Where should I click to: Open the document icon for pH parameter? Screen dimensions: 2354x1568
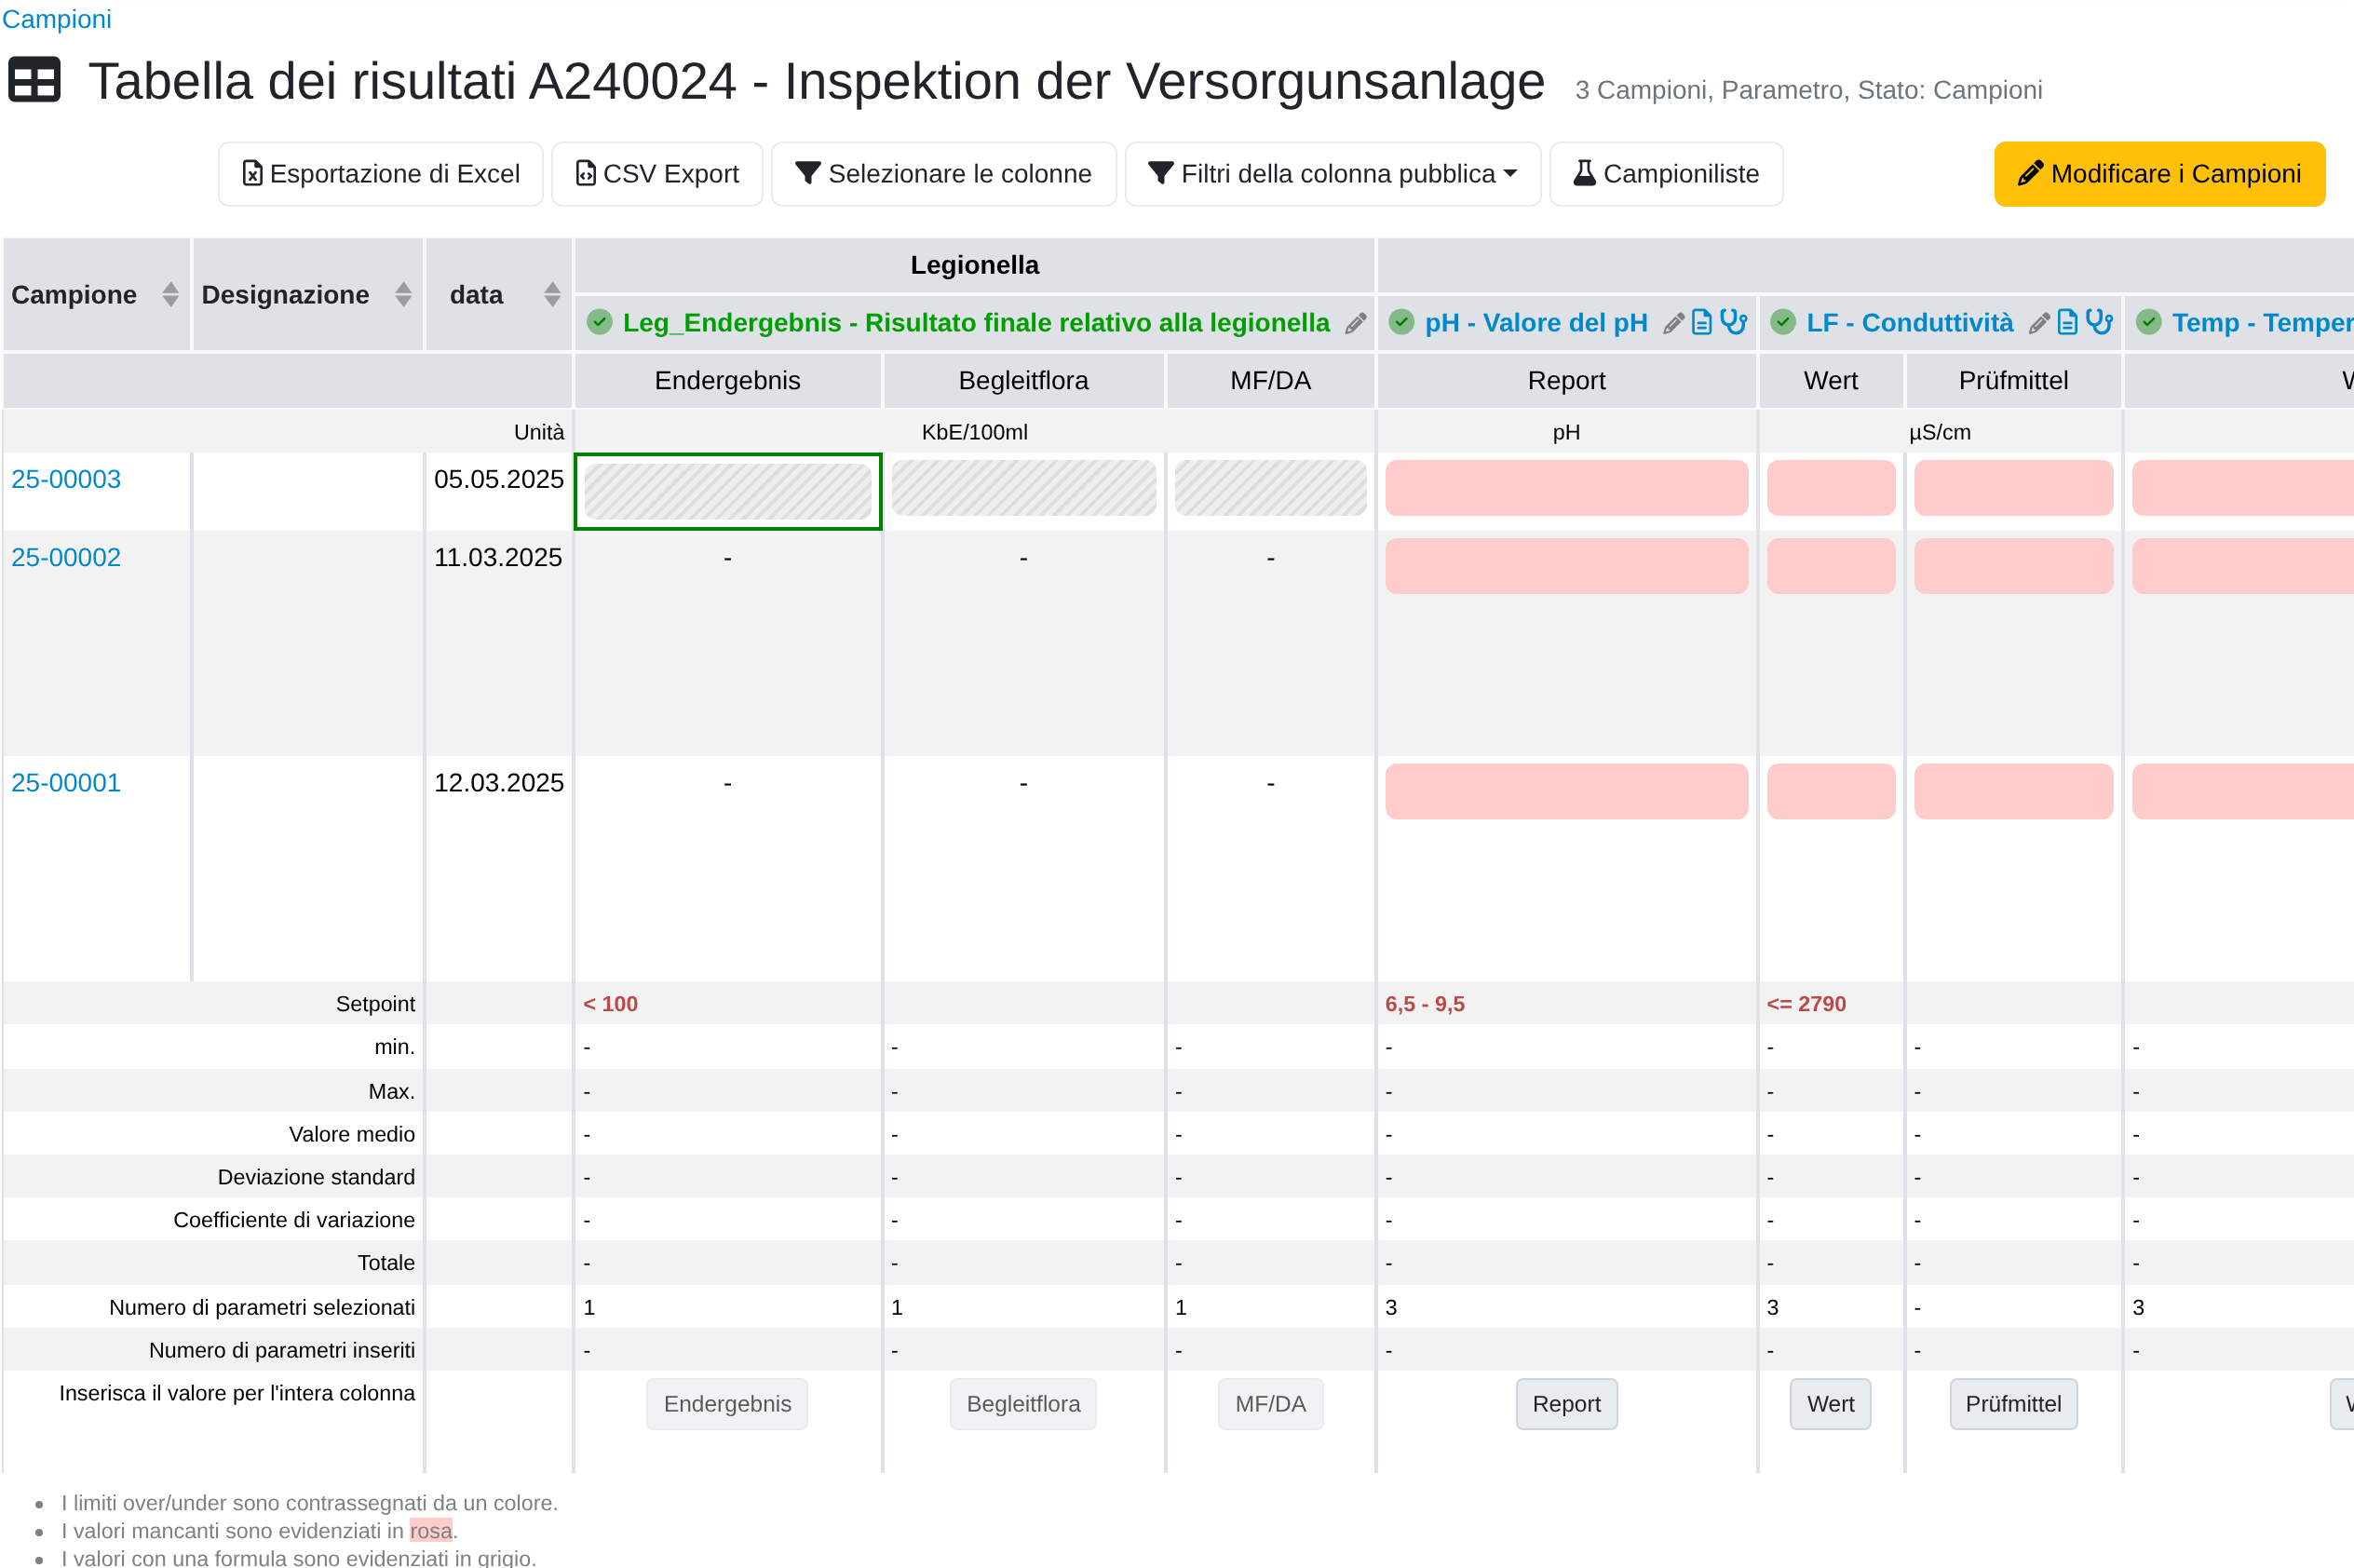click(x=1702, y=322)
